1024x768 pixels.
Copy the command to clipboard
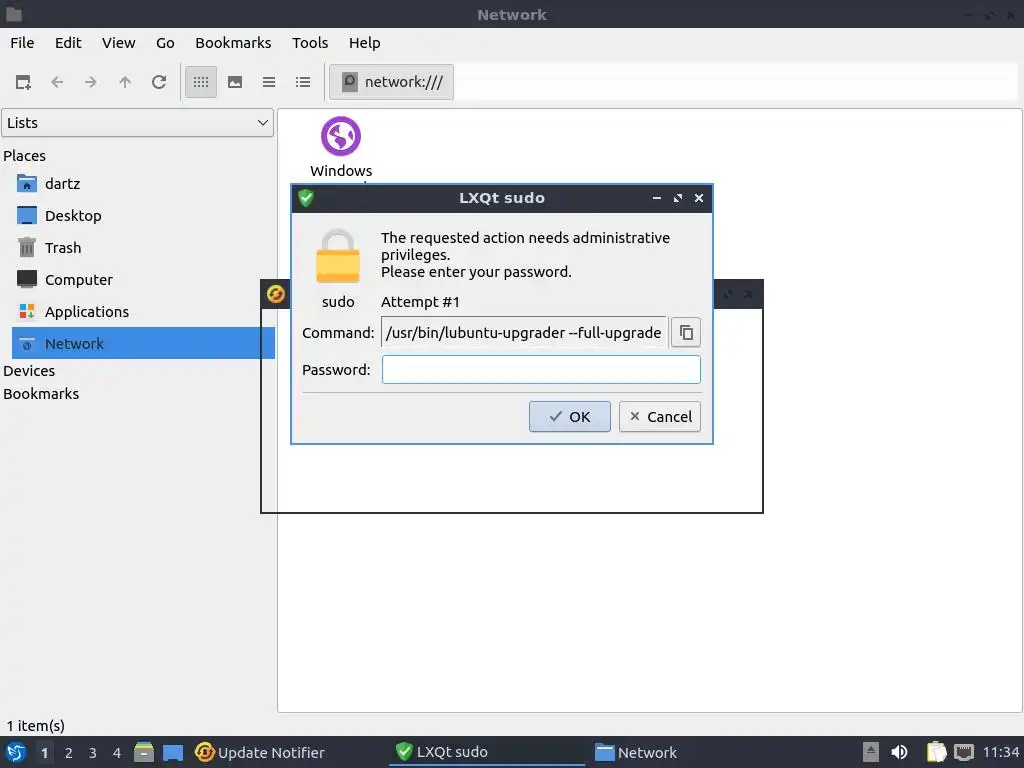point(686,332)
